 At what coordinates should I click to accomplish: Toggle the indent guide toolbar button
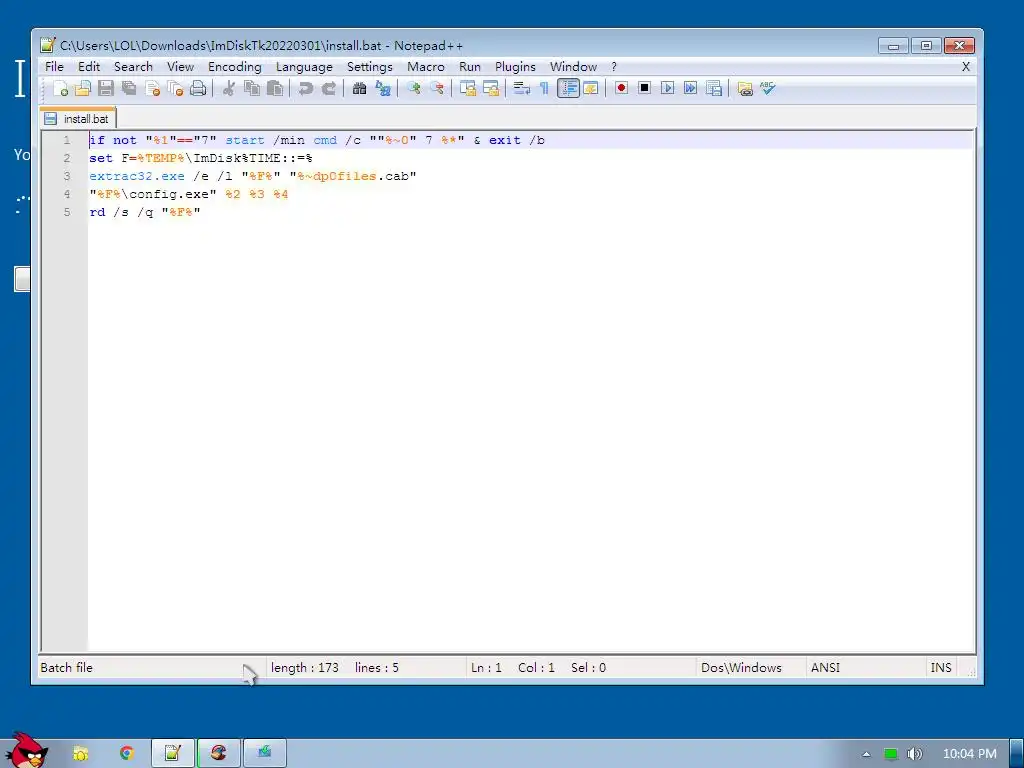pos(568,88)
